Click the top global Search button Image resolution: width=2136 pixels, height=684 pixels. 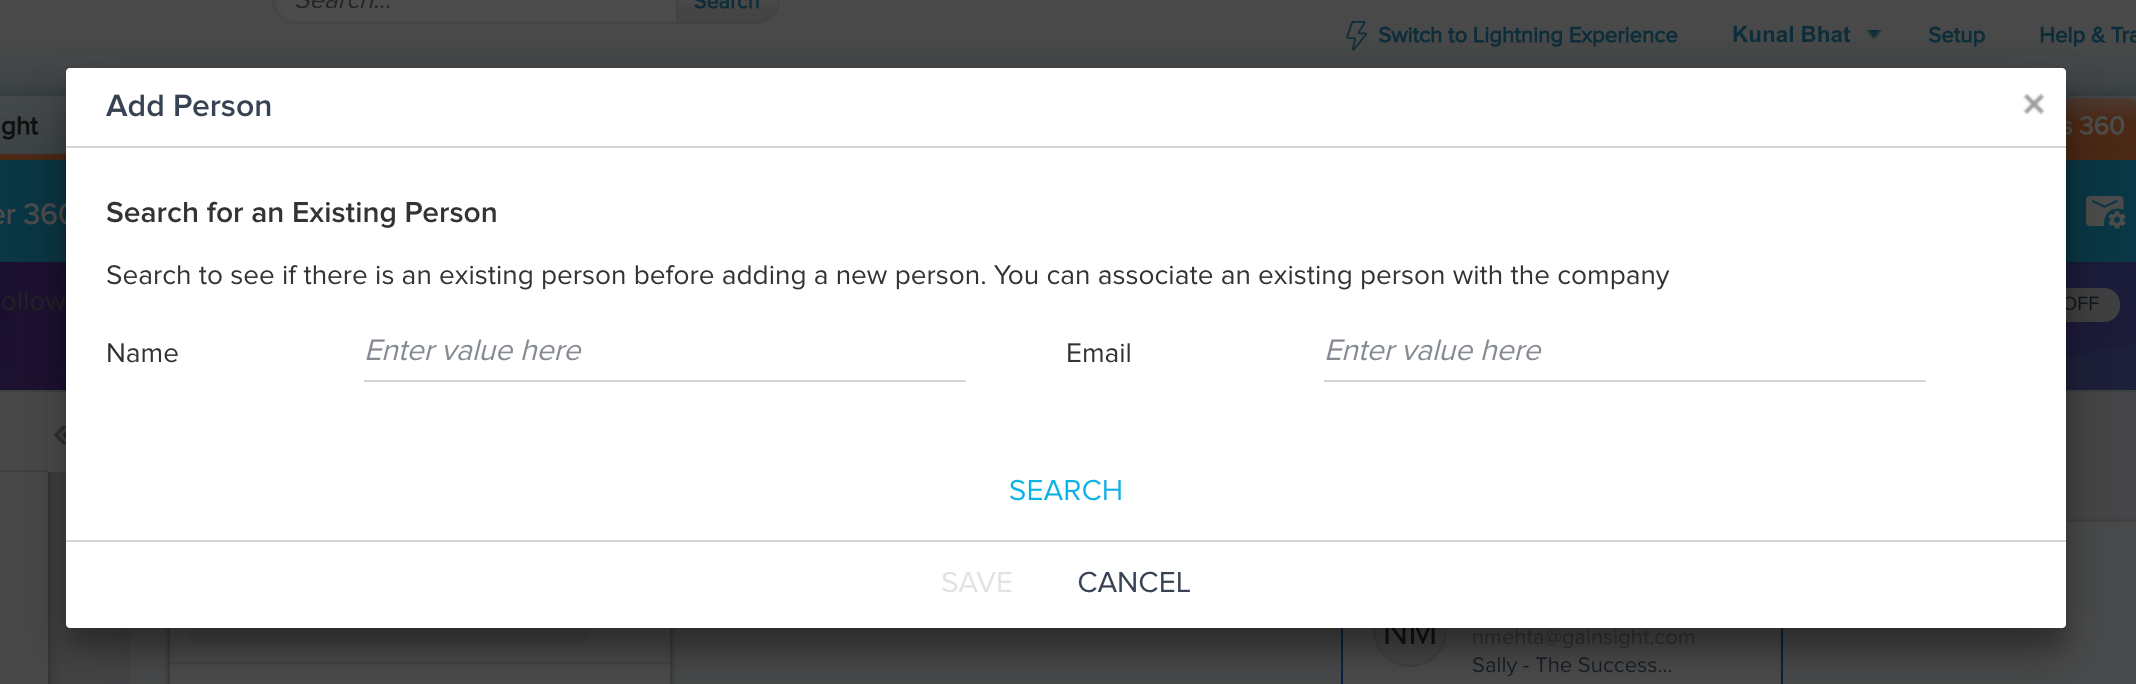coord(727,6)
